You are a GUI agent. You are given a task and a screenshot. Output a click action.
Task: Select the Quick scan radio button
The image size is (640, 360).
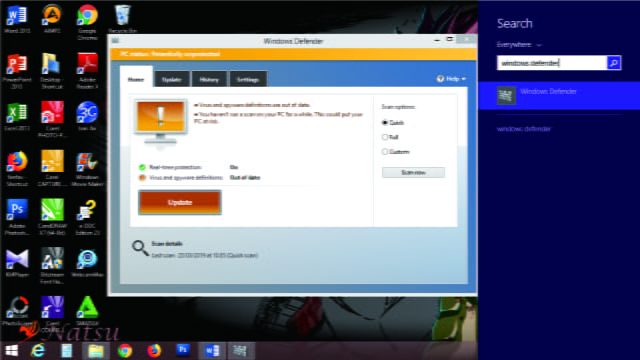[x=384, y=122]
